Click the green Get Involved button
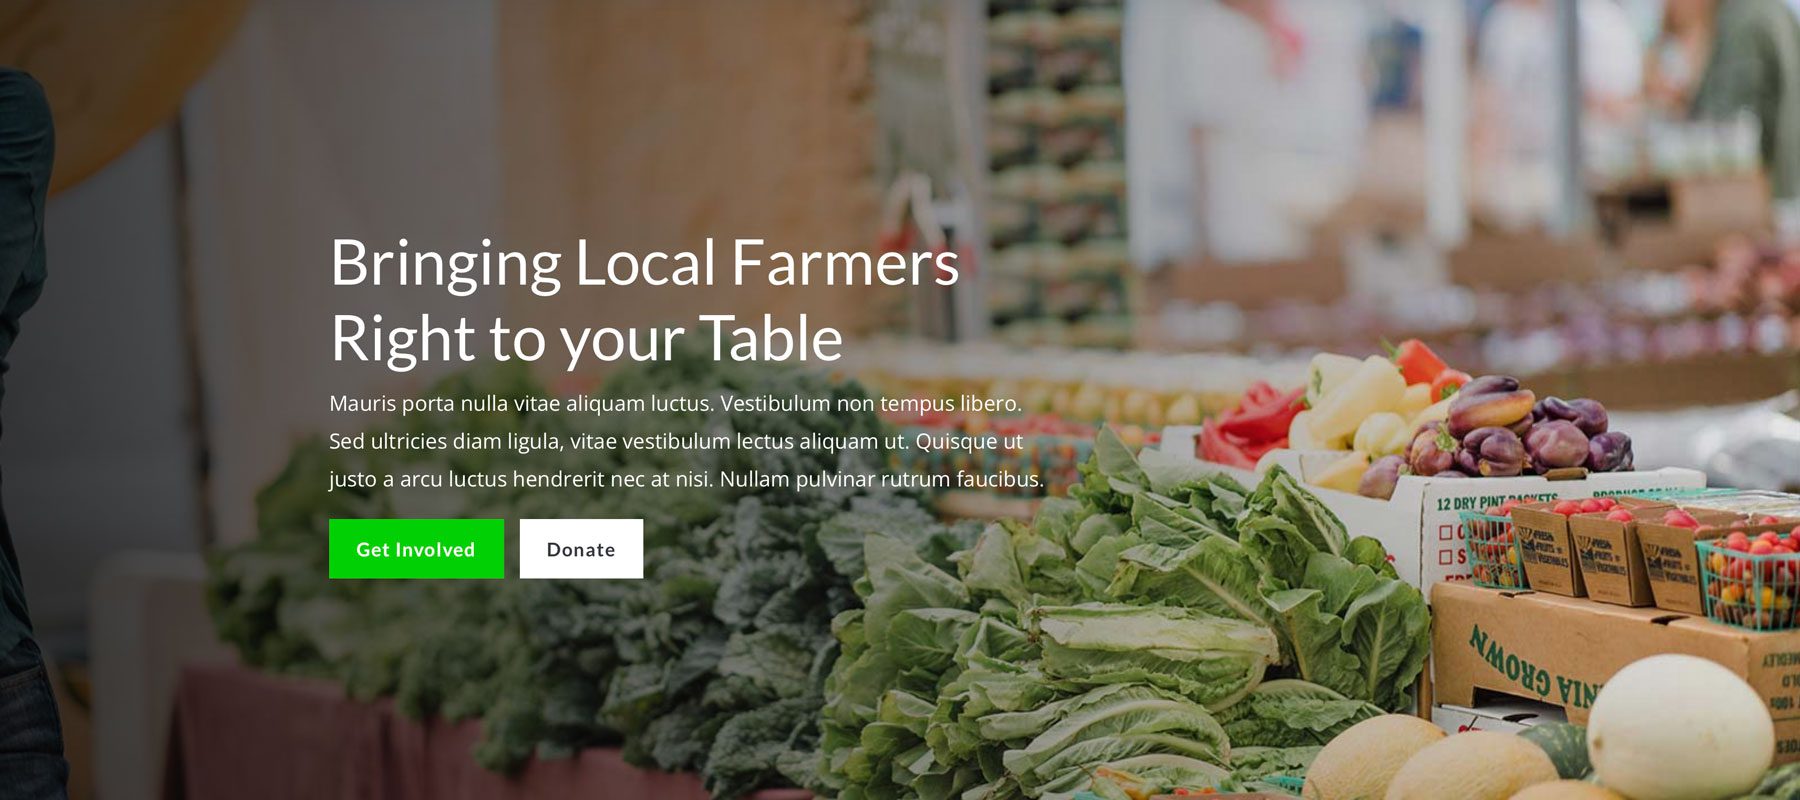The image size is (1800, 800). coord(416,548)
